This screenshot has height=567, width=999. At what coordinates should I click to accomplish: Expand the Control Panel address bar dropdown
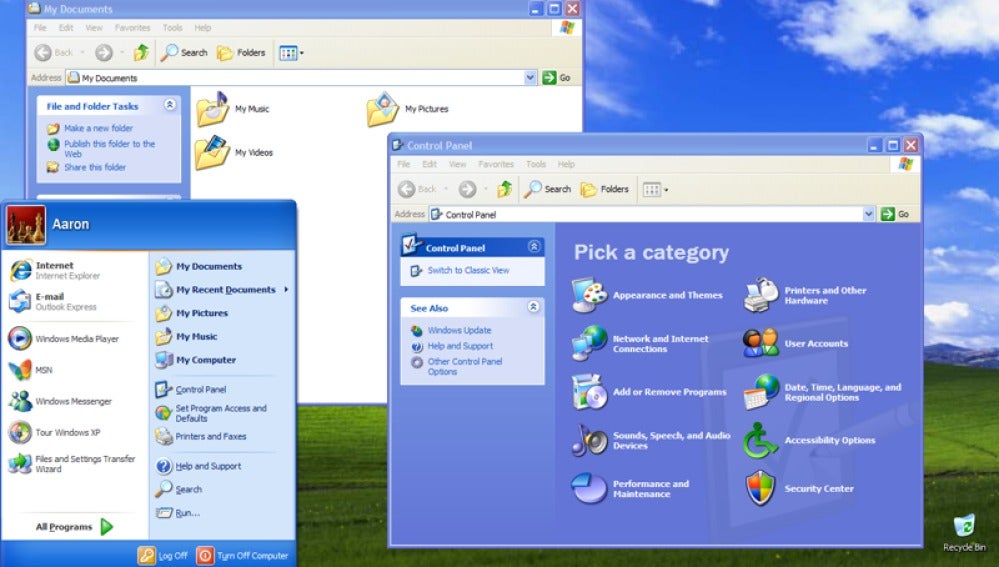tap(868, 214)
